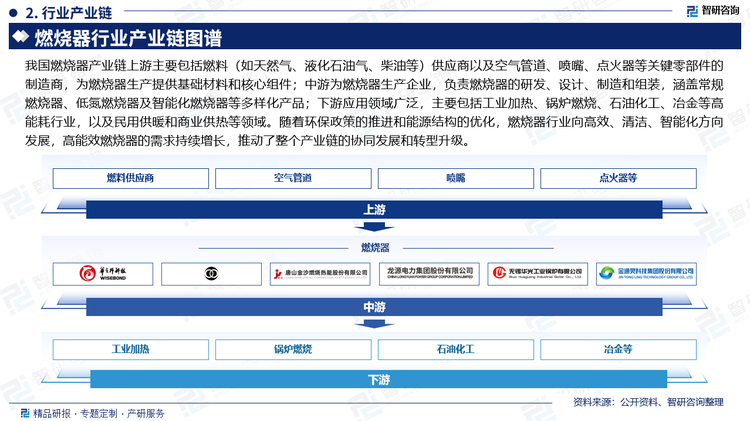Click the 下游 banner bar

pyautogui.click(x=378, y=379)
